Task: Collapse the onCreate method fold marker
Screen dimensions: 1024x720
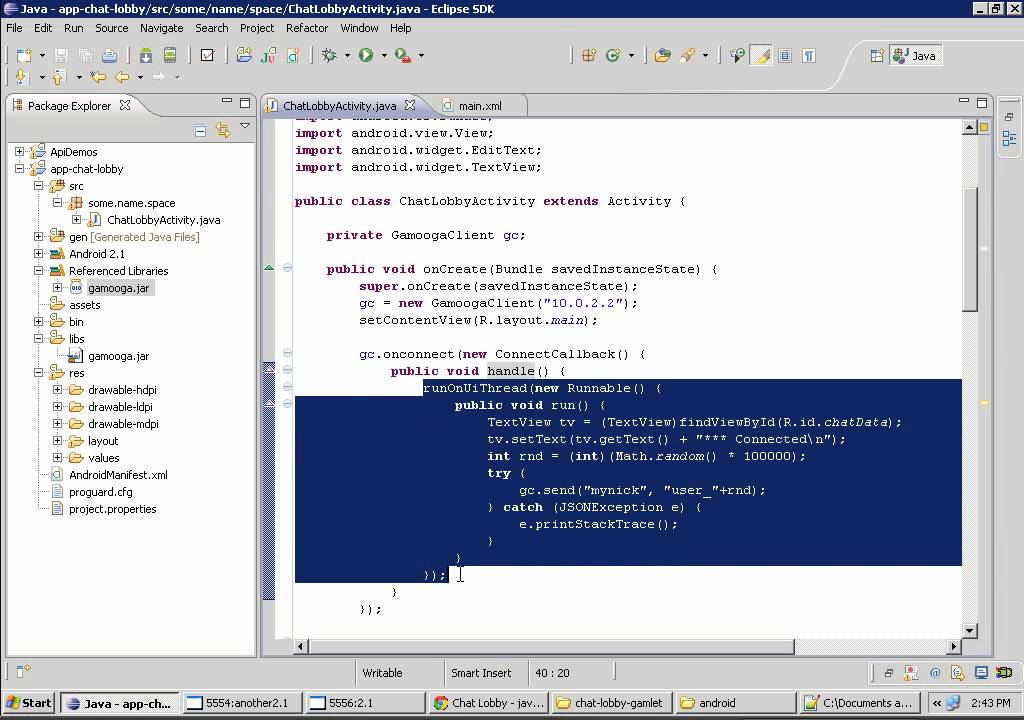Action: click(287, 268)
